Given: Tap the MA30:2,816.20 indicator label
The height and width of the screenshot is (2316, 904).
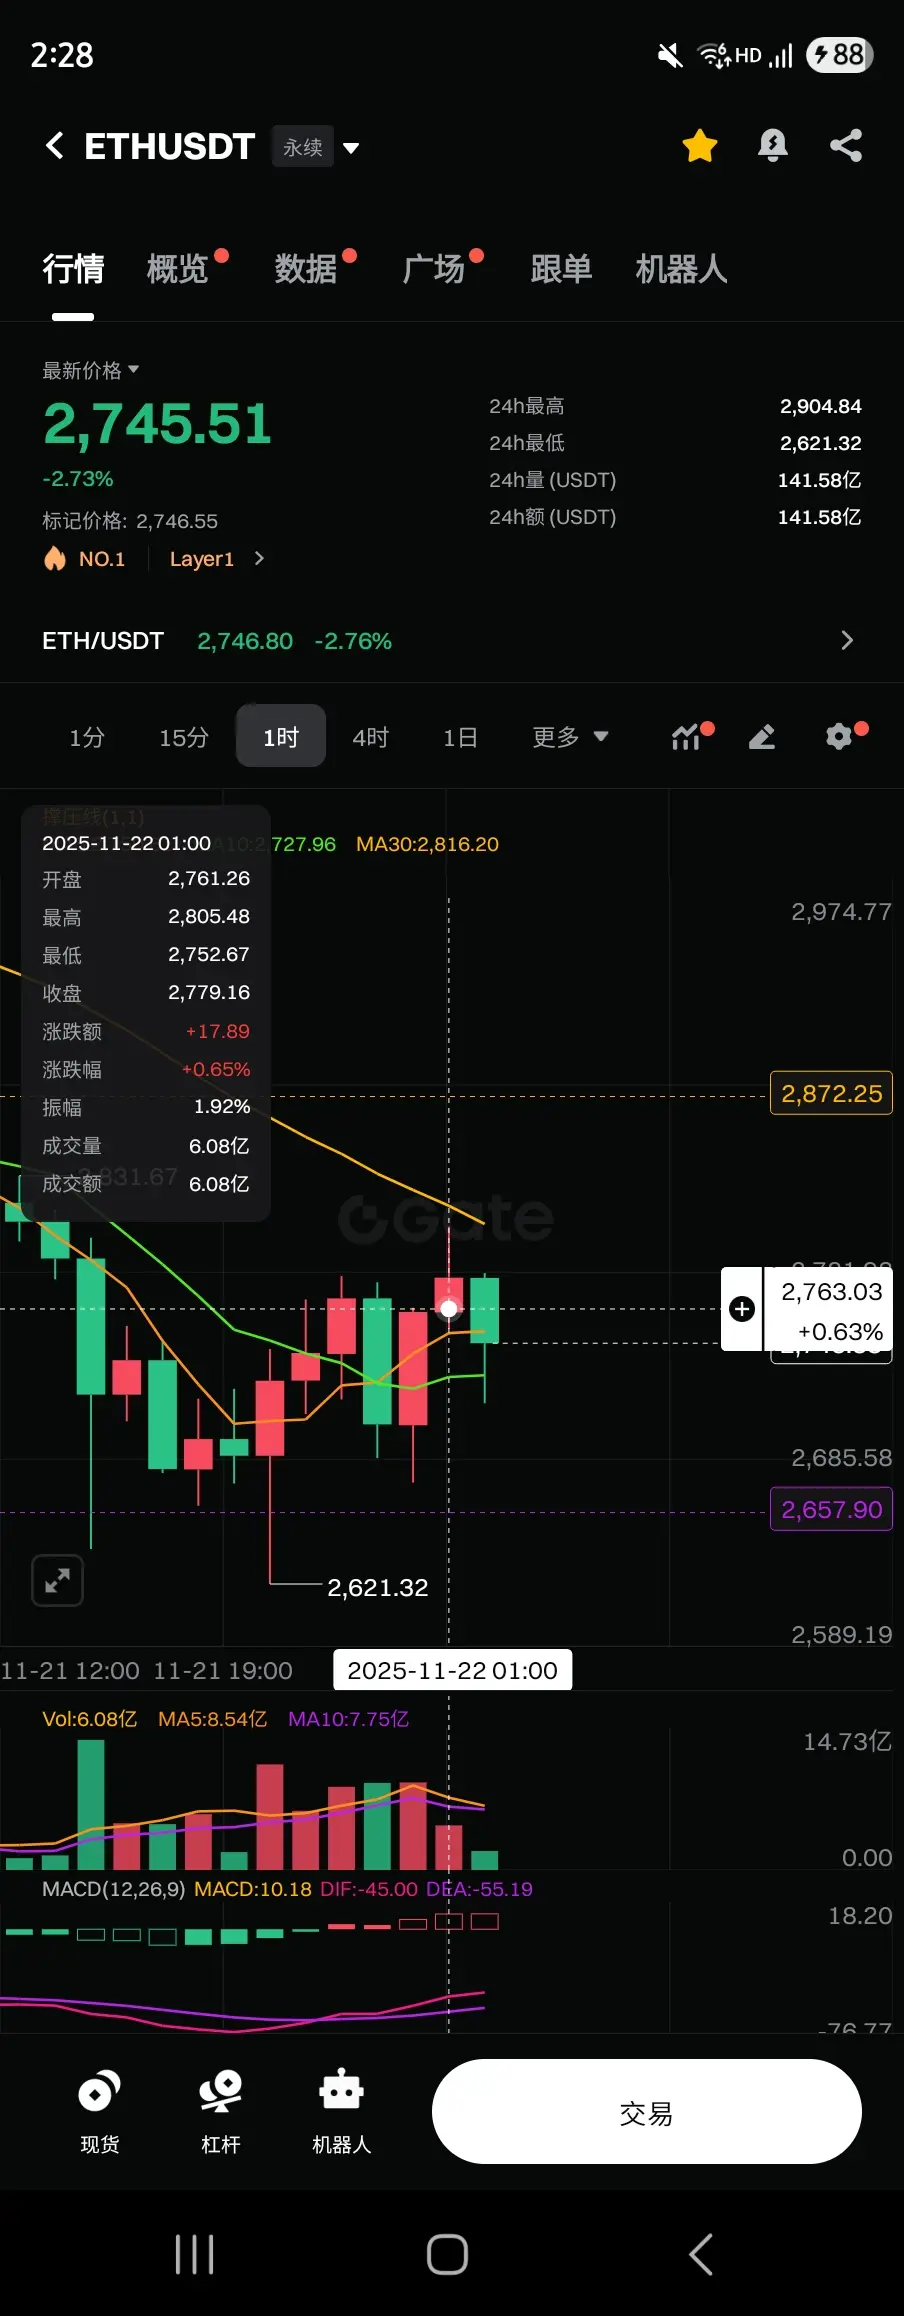Looking at the screenshot, I should point(427,844).
